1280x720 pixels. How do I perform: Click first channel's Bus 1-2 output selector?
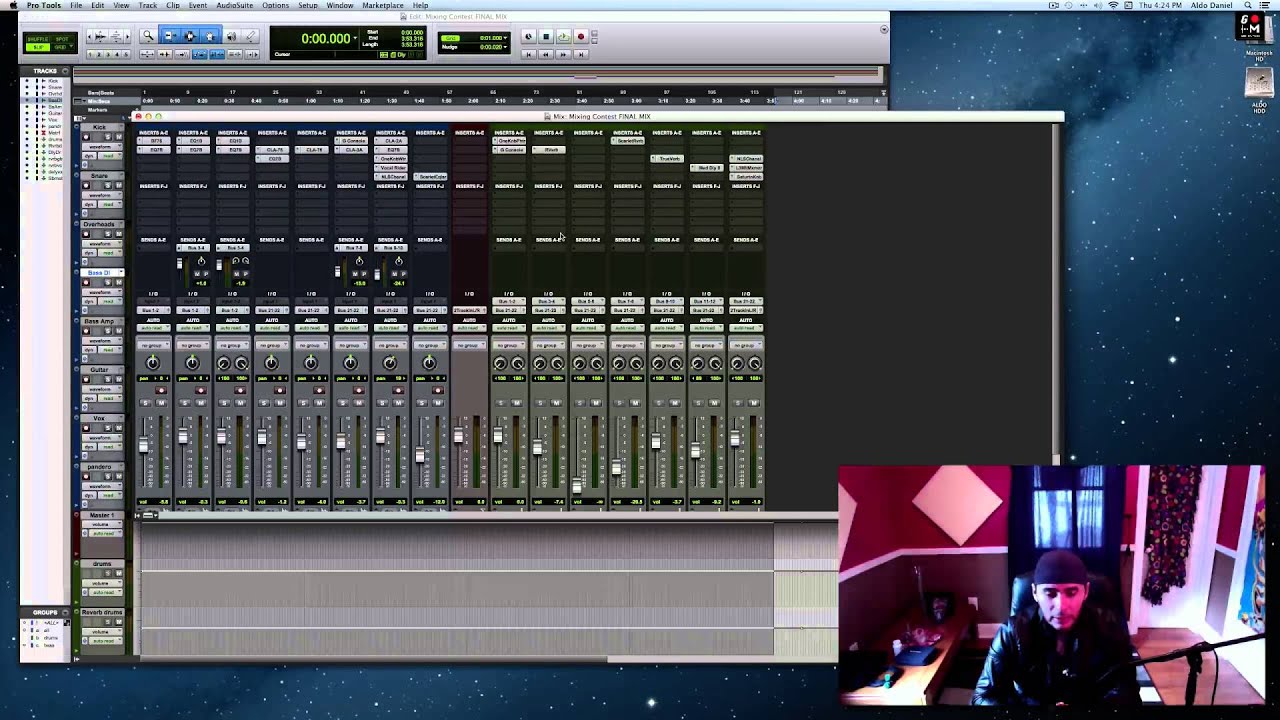153,311
